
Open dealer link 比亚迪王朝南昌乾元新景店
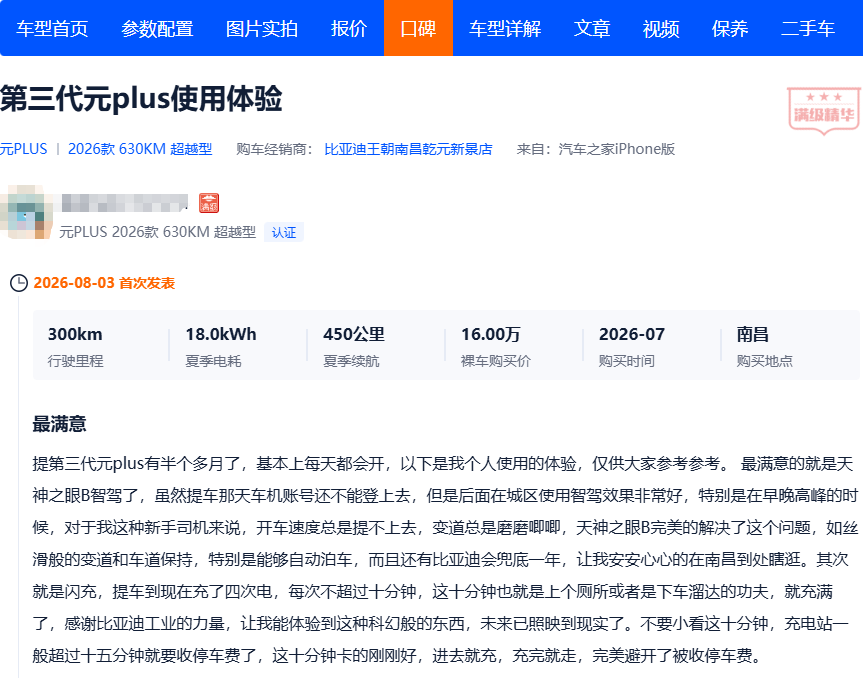tap(408, 149)
